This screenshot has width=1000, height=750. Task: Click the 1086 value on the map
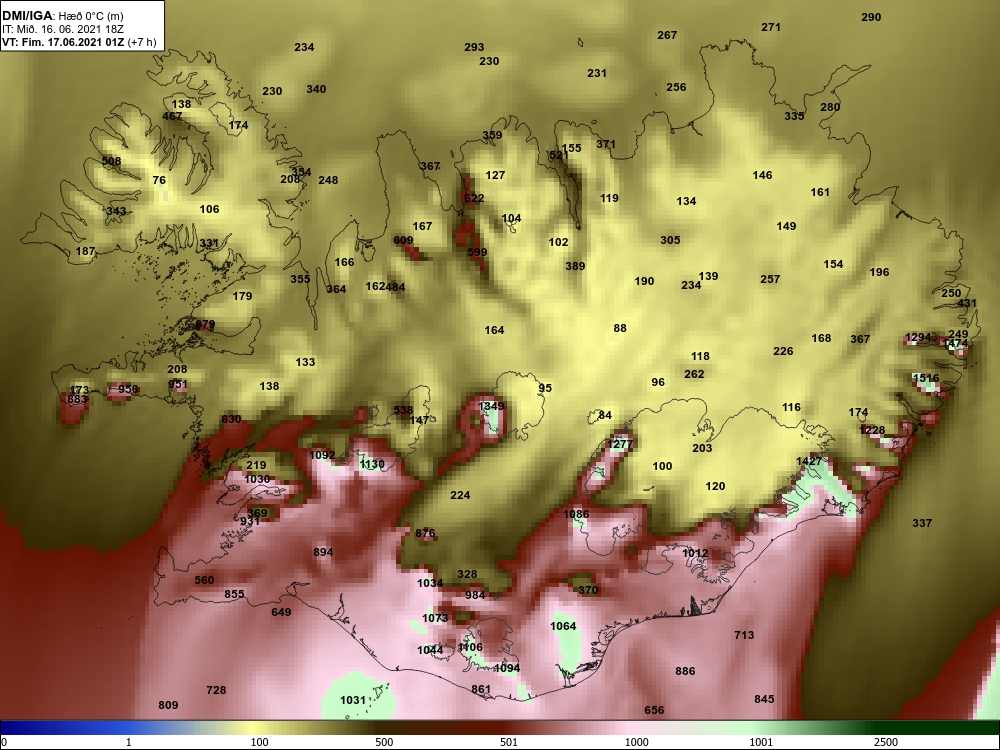(x=577, y=514)
